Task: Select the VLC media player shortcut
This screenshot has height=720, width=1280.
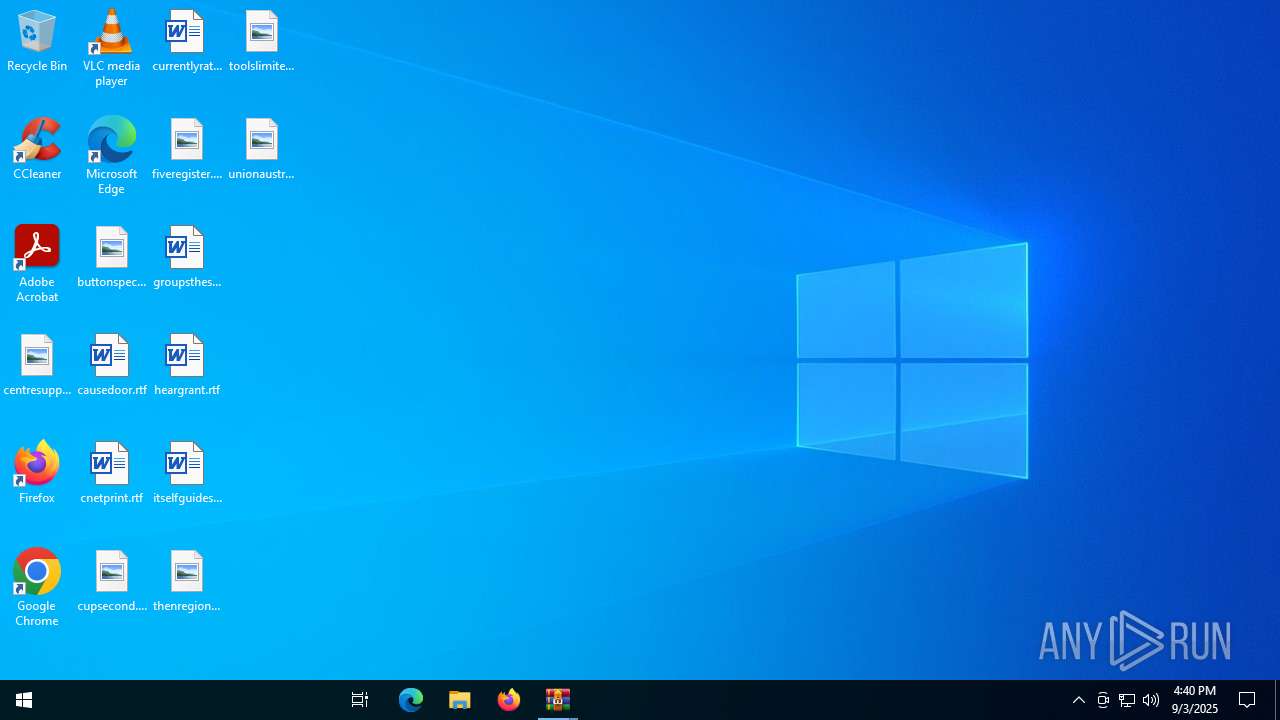Action: pos(111,48)
